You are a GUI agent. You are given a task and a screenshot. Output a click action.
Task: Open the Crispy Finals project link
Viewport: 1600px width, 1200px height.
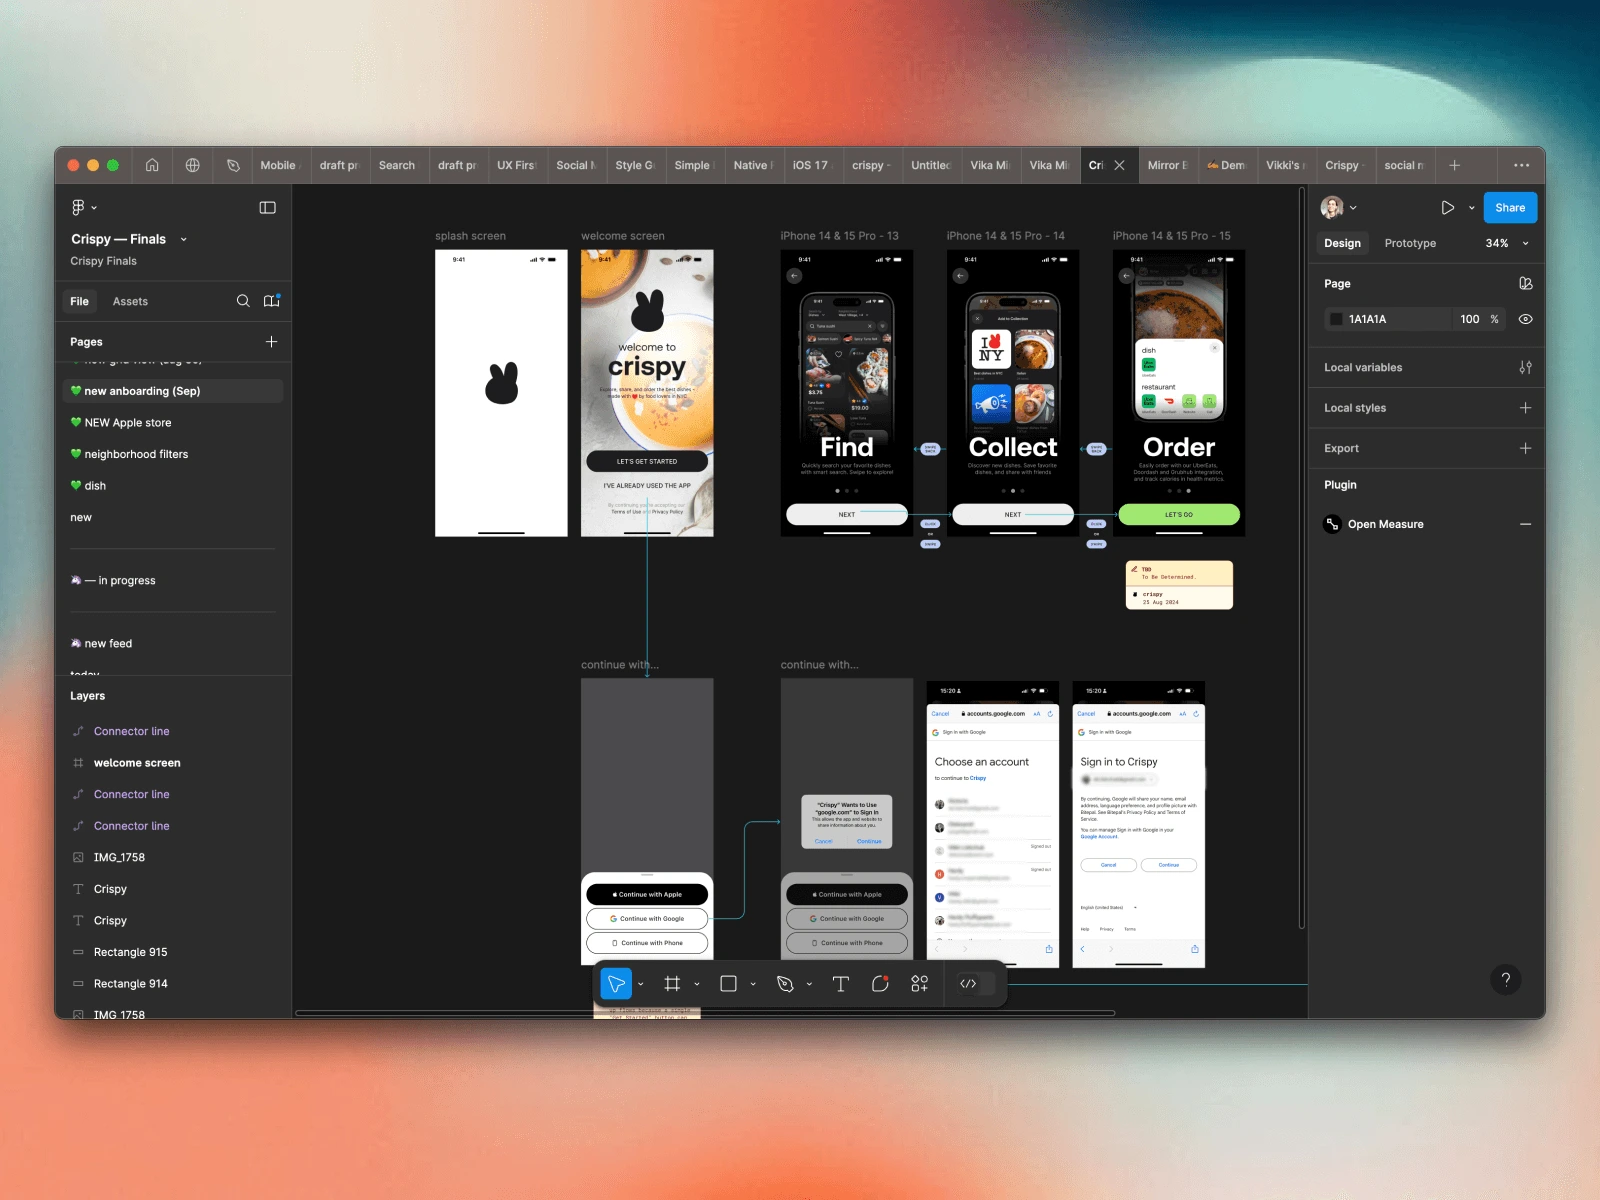coord(103,261)
